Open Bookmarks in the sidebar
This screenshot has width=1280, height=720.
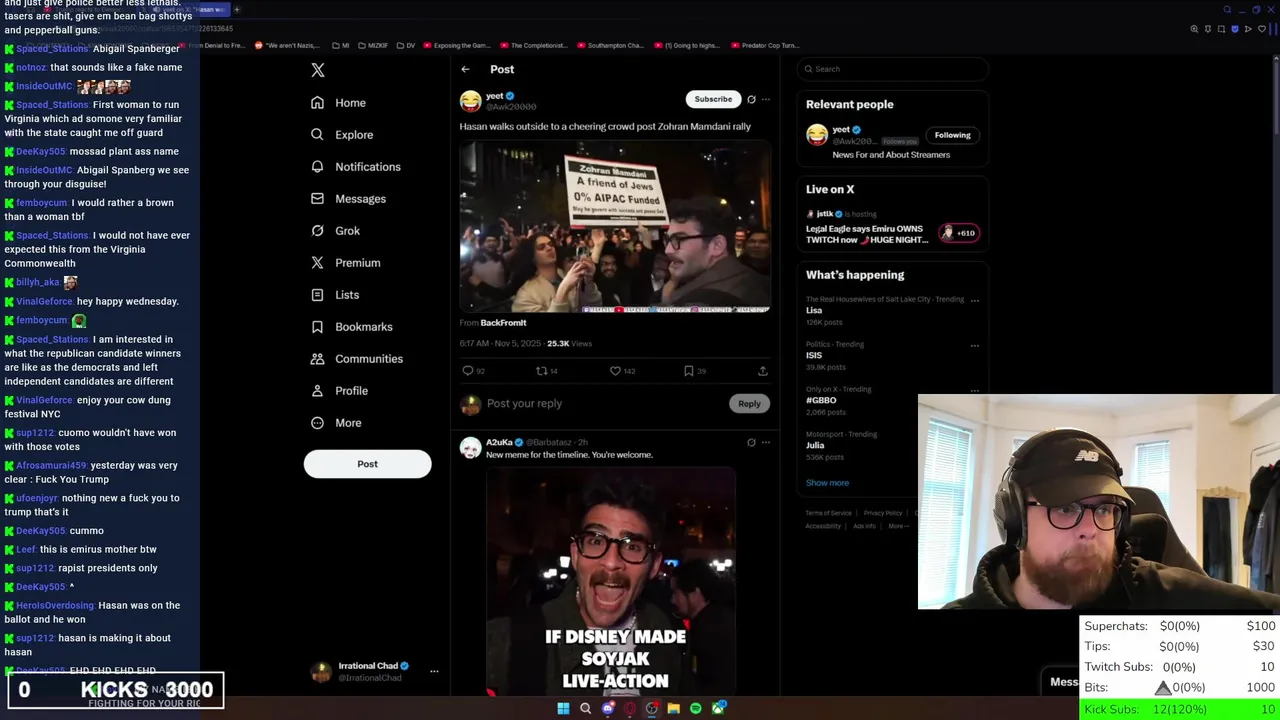tap(351, 327)
